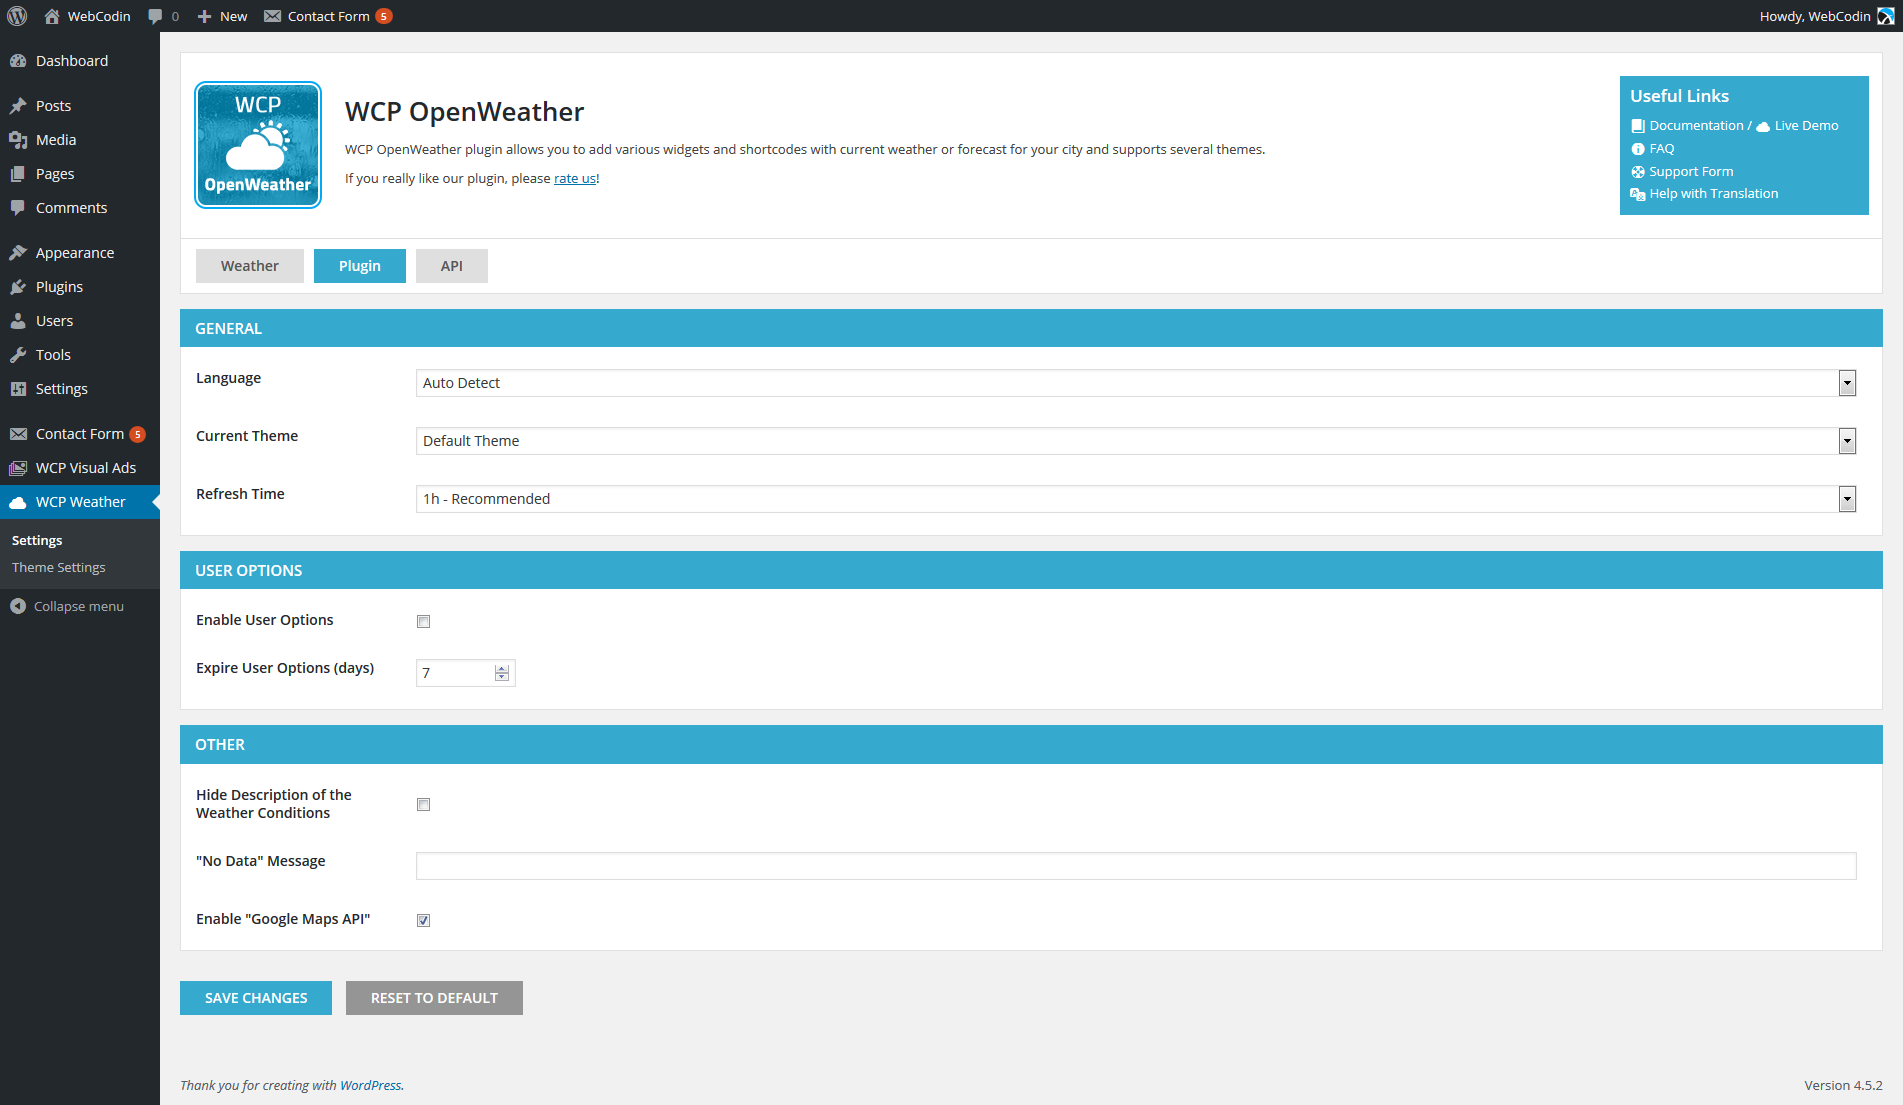Screen dimensions: 1903x1105
Task: Click the WordPress logo icon in admin bar
Action: (17, 16)
